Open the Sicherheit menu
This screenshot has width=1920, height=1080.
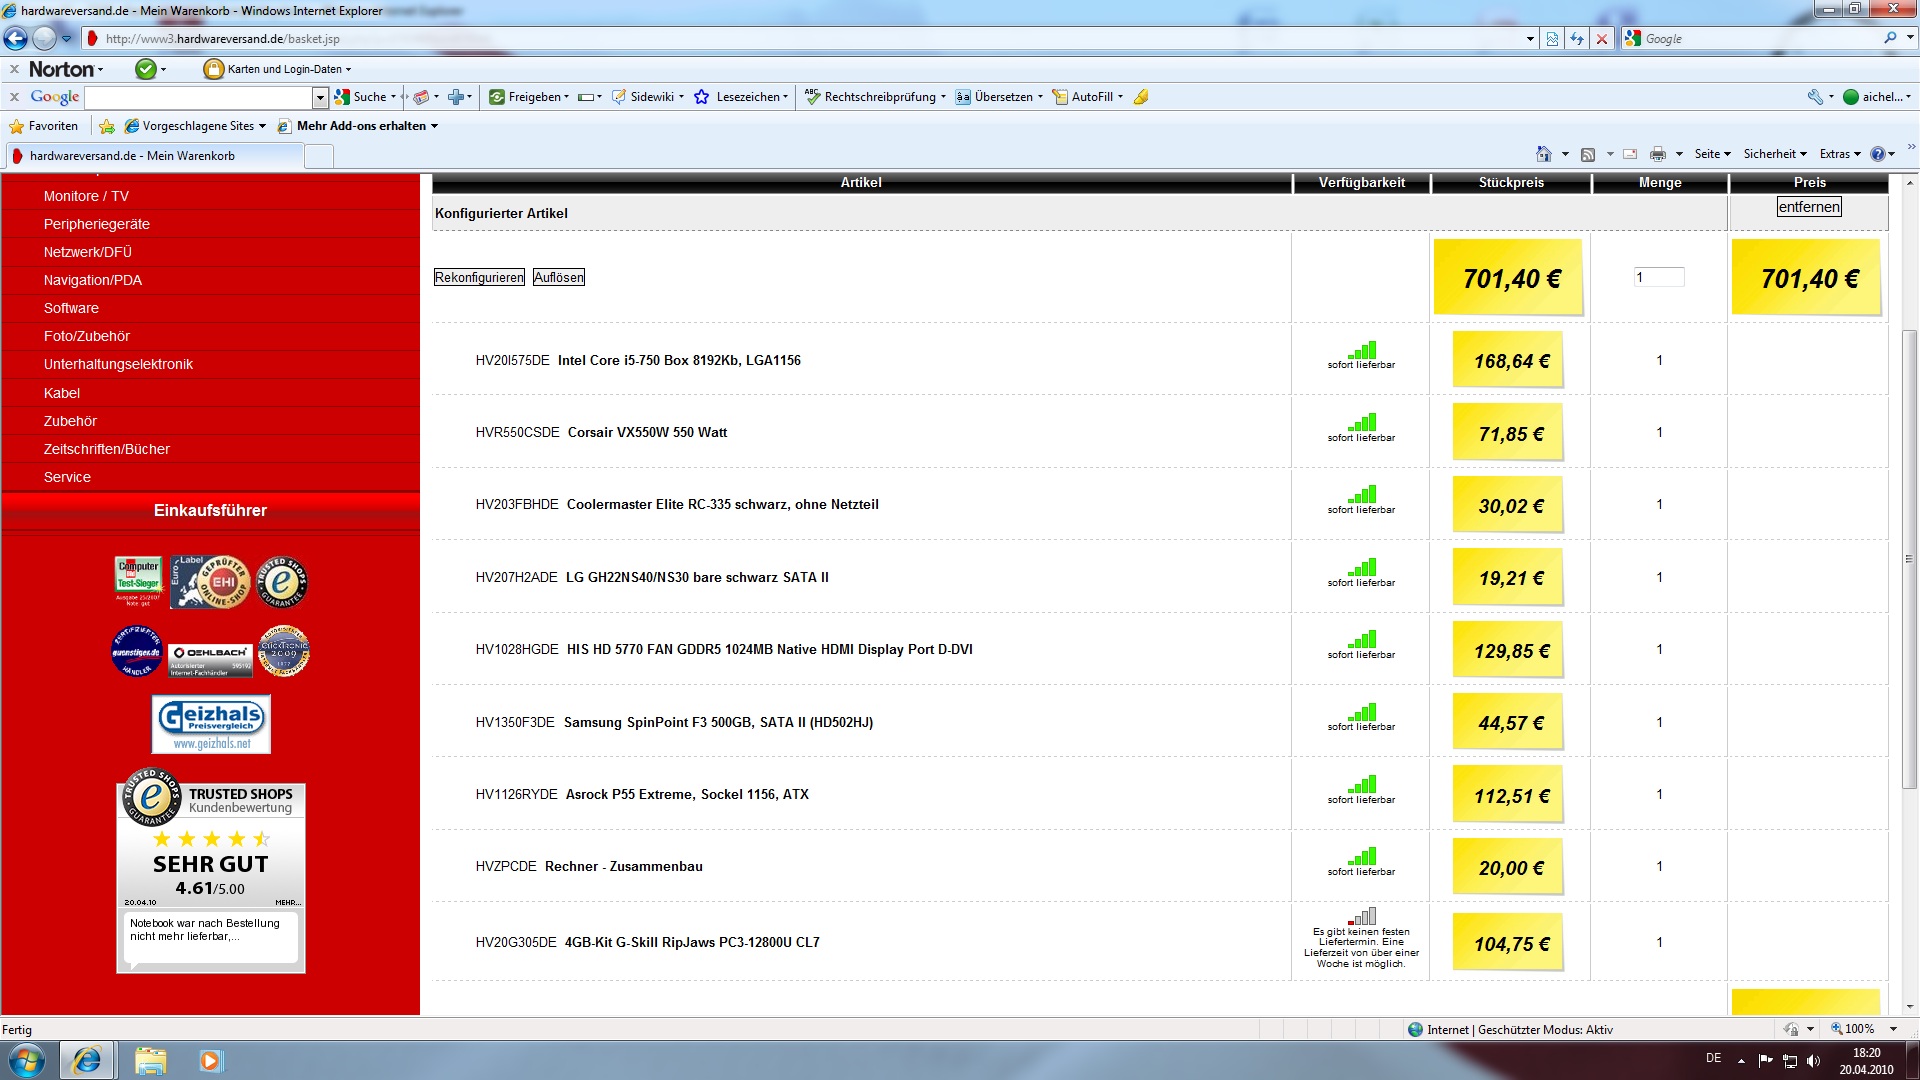click(x=1775, y=154)
